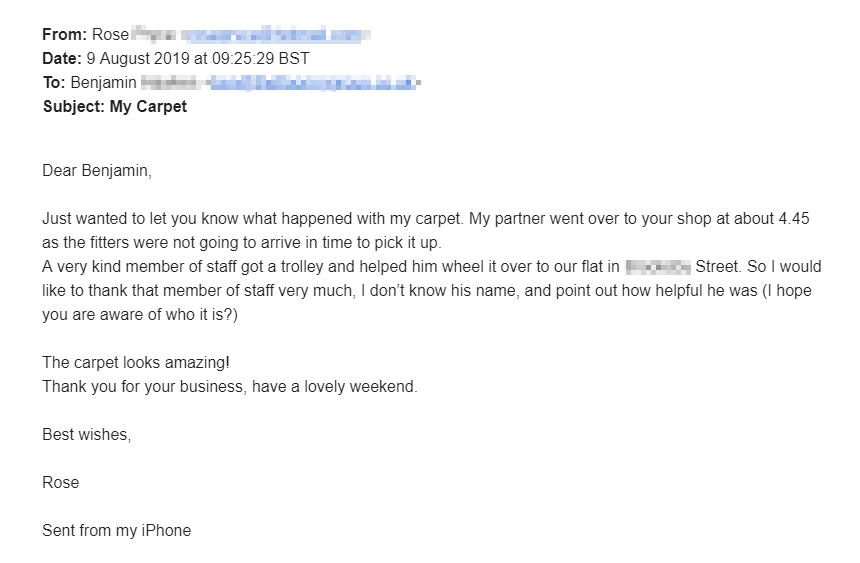Click the subject text My Carpet
The image size is (860, 563).
point(147,107)
